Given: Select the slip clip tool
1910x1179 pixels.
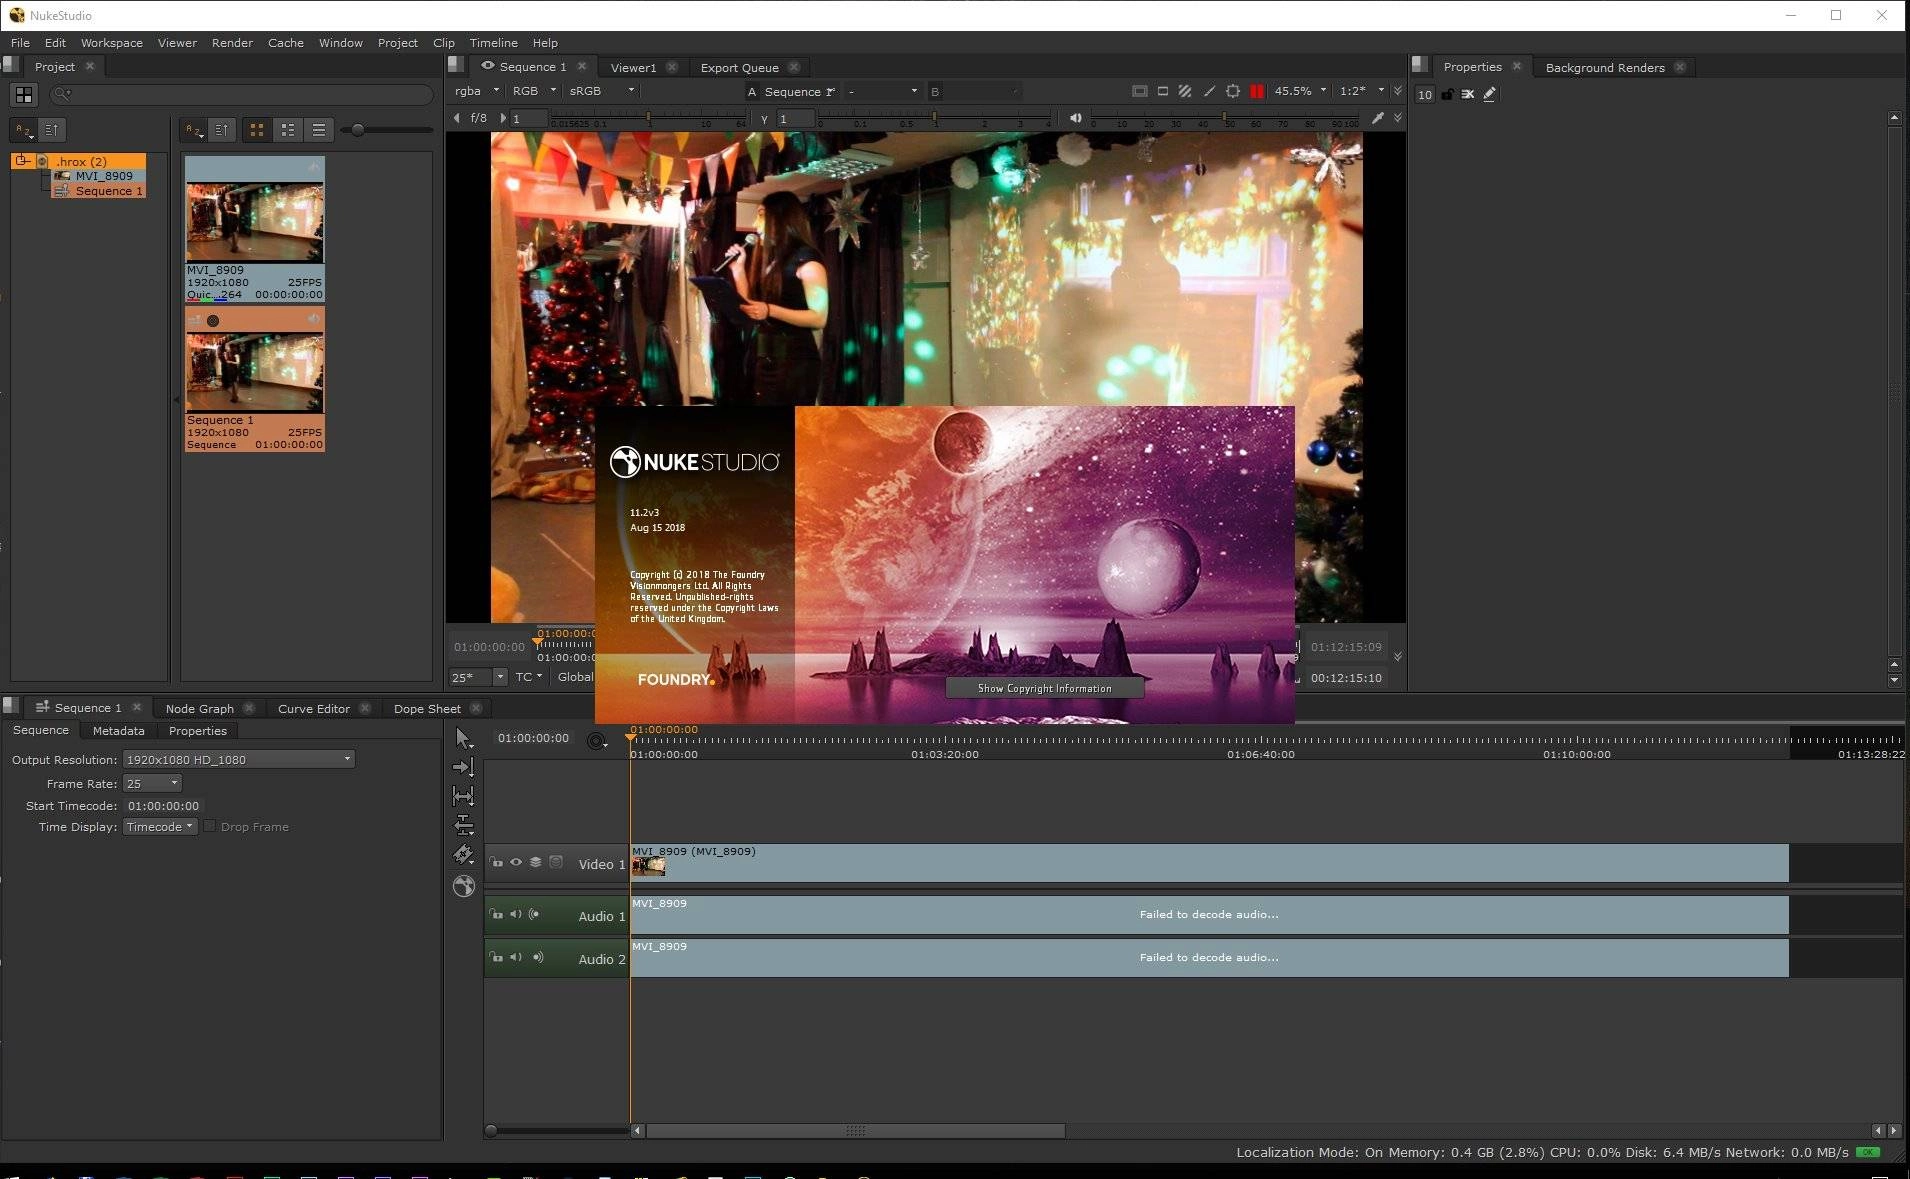Looking at the screenshot, I should click(463, 796).
